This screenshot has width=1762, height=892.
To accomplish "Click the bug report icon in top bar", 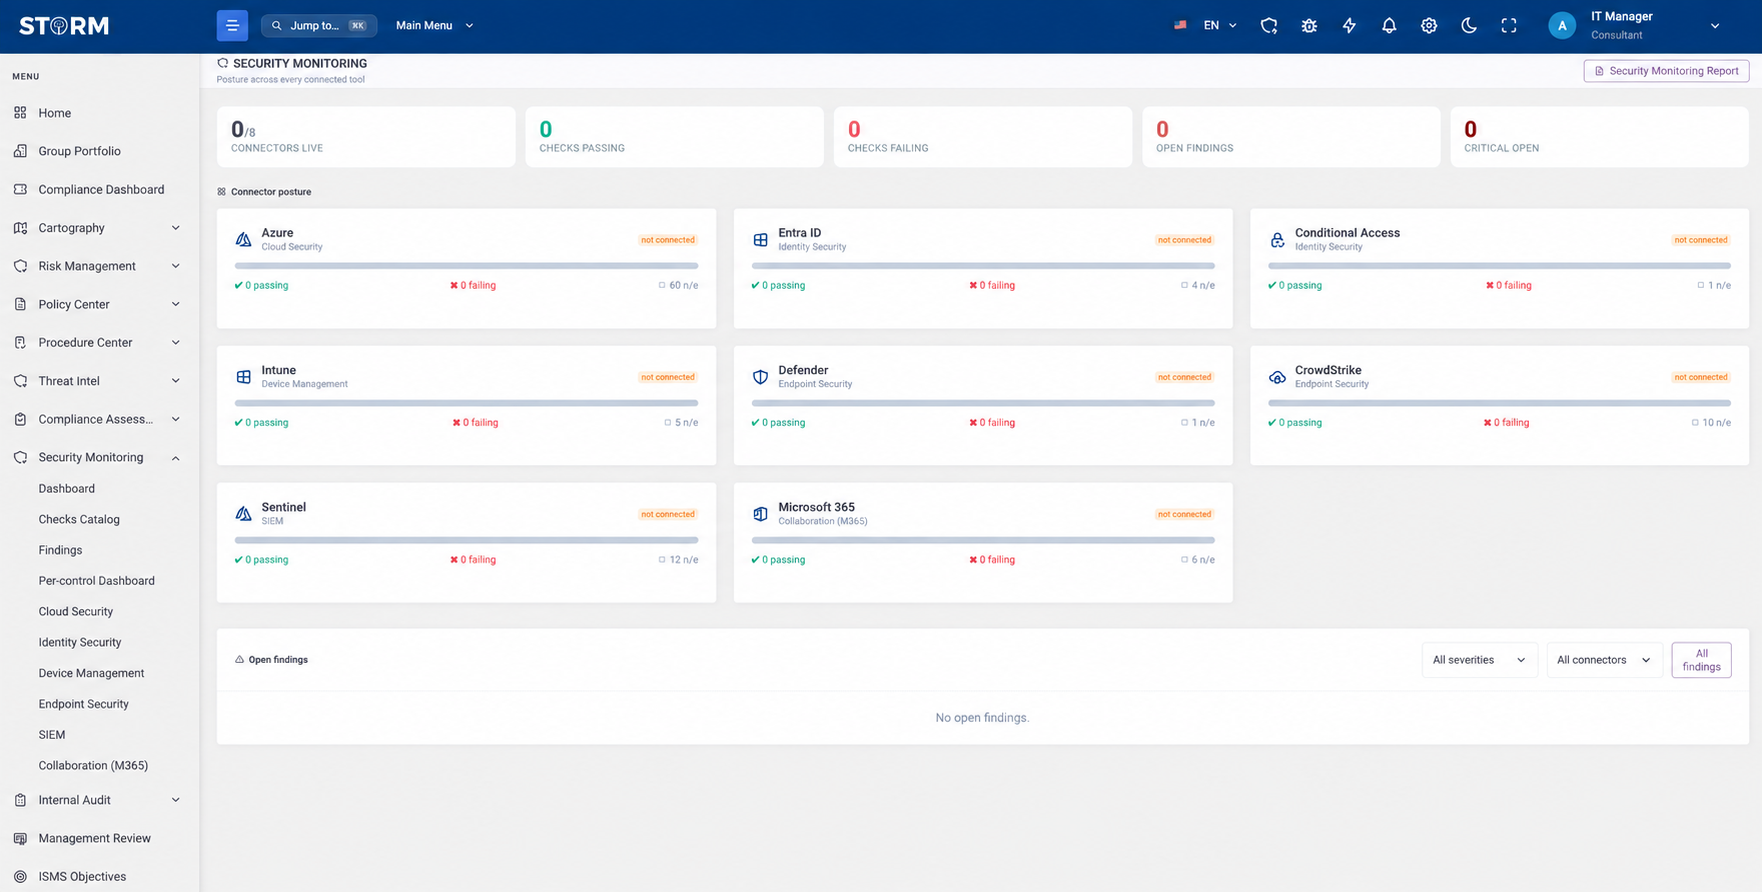I will (1309, 26).
